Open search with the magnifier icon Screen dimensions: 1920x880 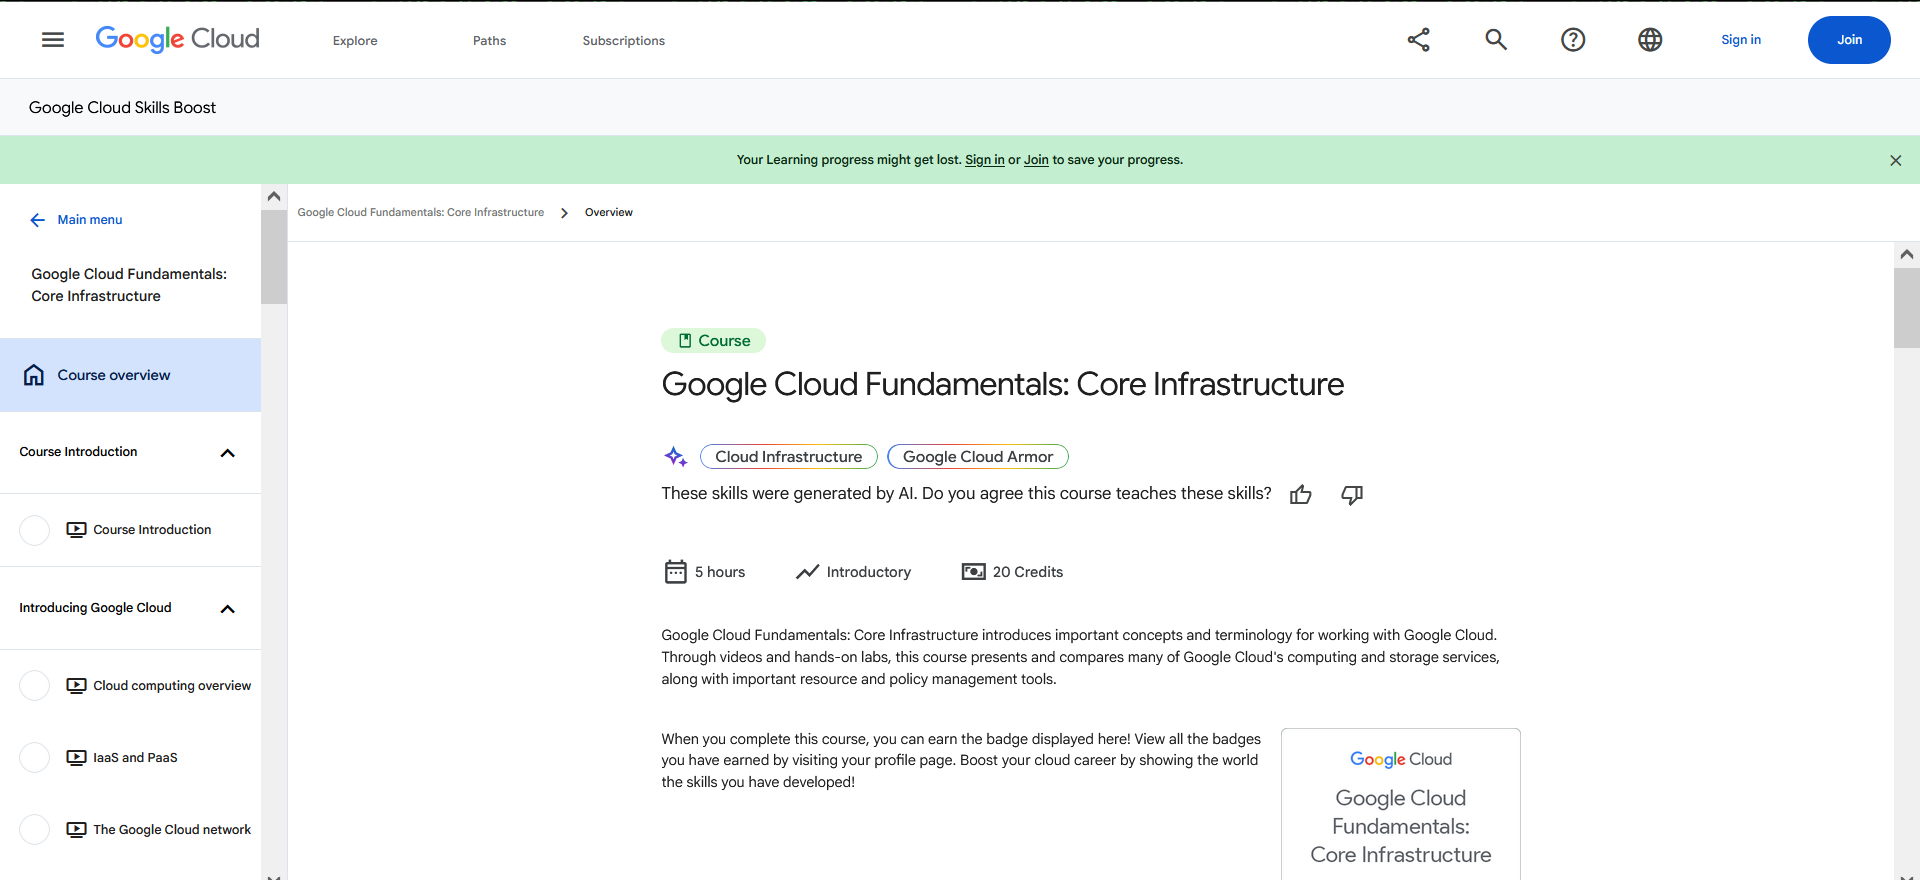point(1496,40)
